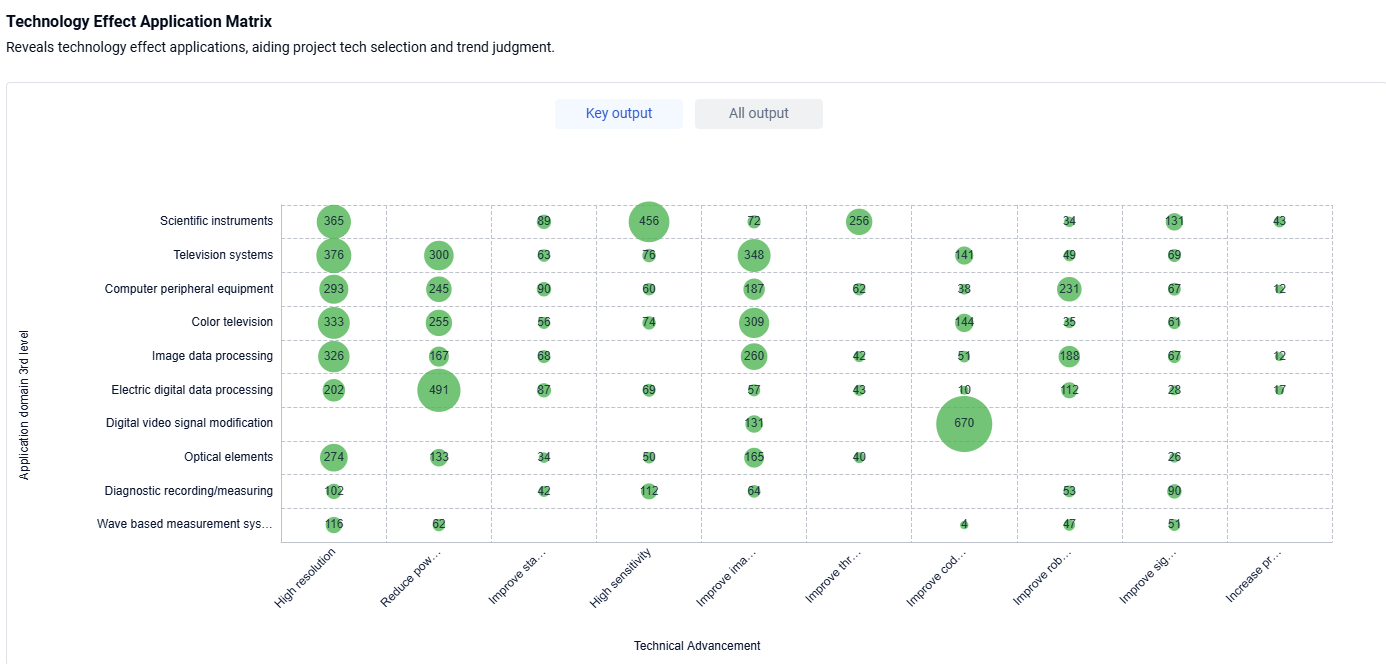The width and height of the screenshot is (1386, 664).
Task: Select the 365 bubble for Scientific instruments
Action: pyautogui.click(x=334, y=221)
